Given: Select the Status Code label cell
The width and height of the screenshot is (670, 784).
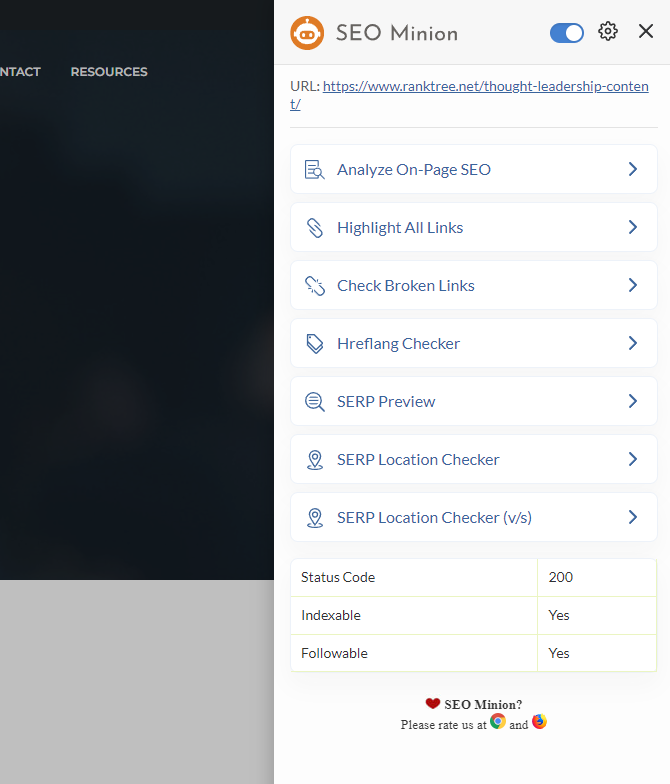Looking at the screenshot, I should (x=414, y=578).
